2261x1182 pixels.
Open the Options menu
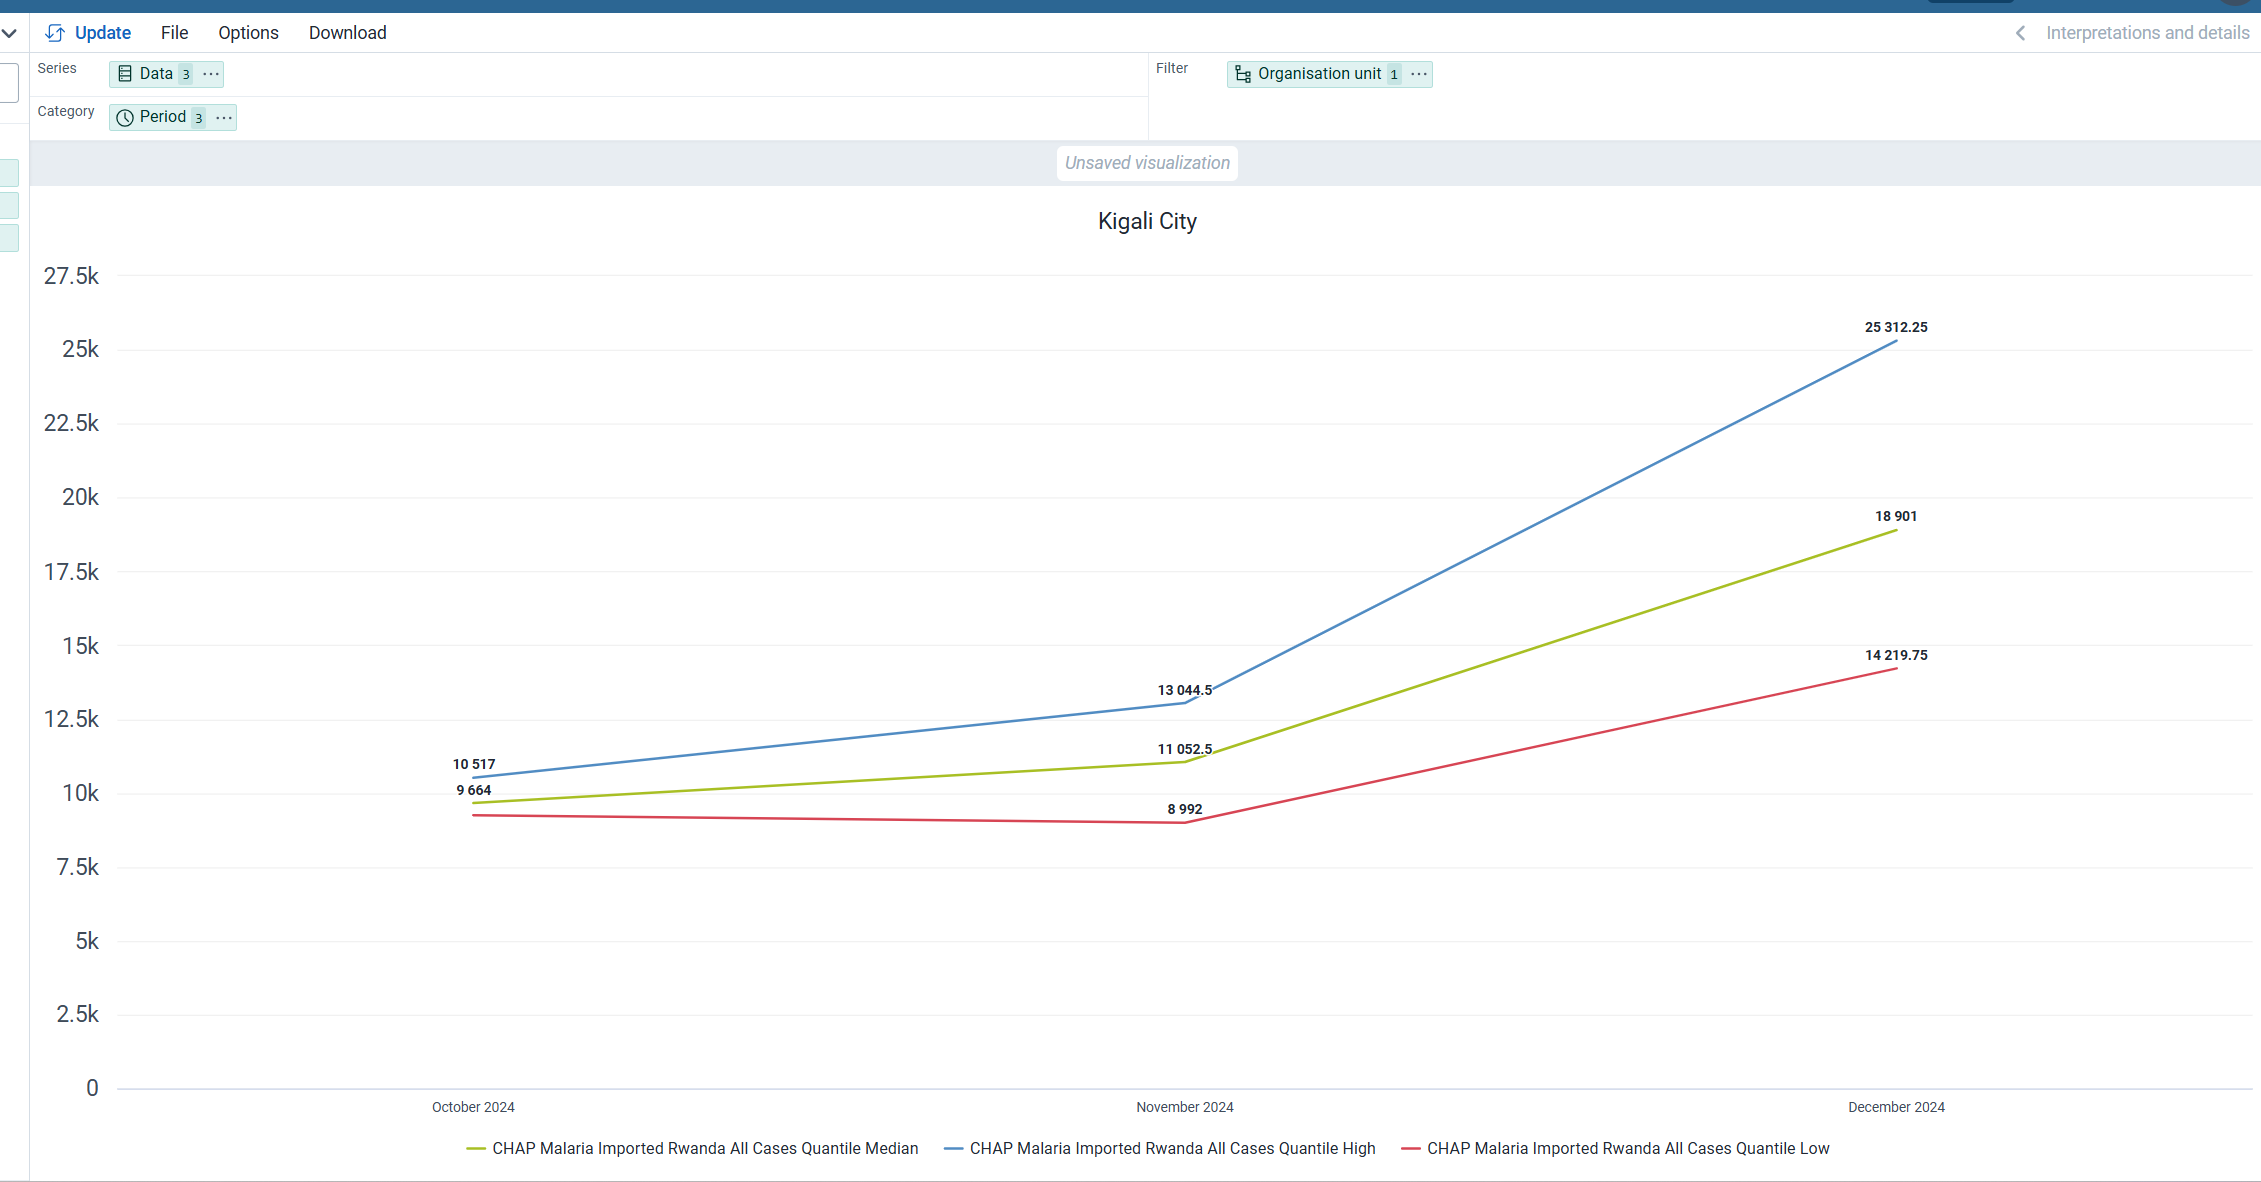(248, 33)
